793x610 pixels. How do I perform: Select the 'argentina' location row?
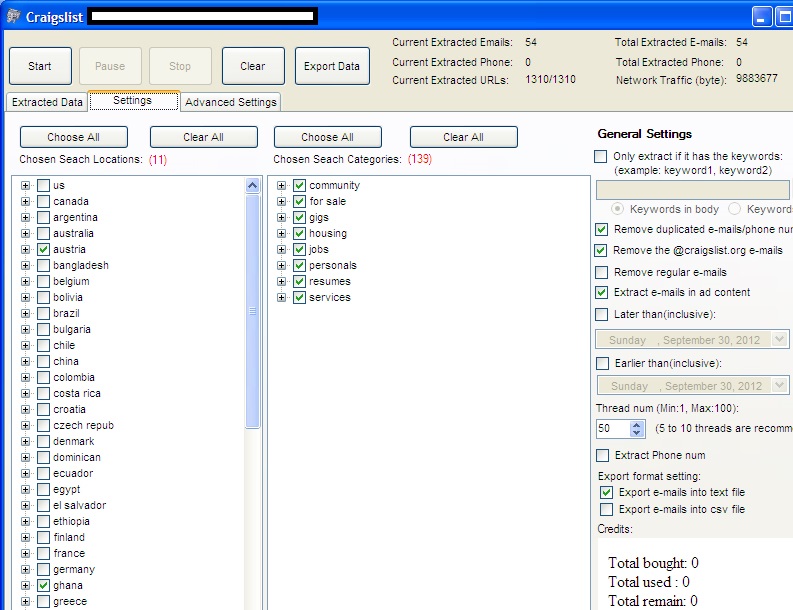pyautogui.click(x=75, y=217)
